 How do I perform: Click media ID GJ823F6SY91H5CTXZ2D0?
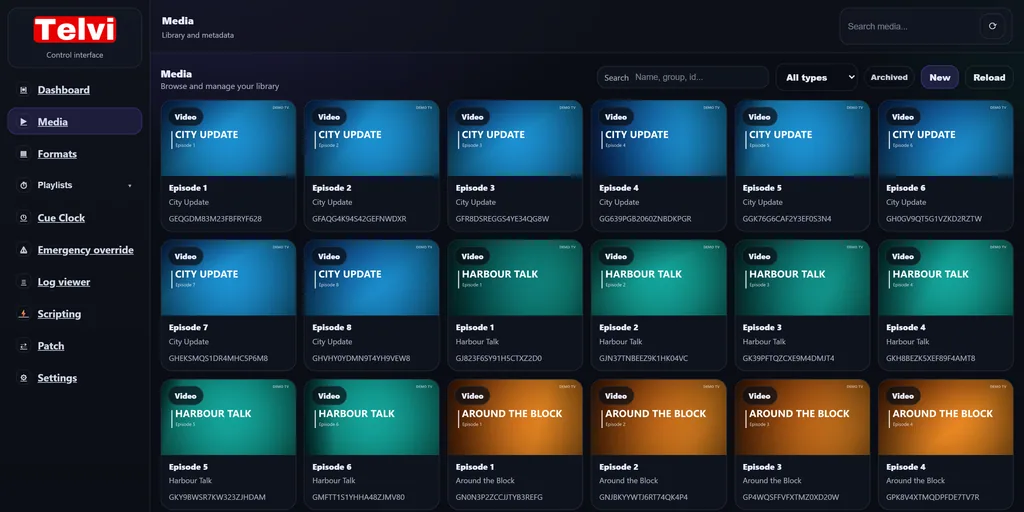click(499, 359)
